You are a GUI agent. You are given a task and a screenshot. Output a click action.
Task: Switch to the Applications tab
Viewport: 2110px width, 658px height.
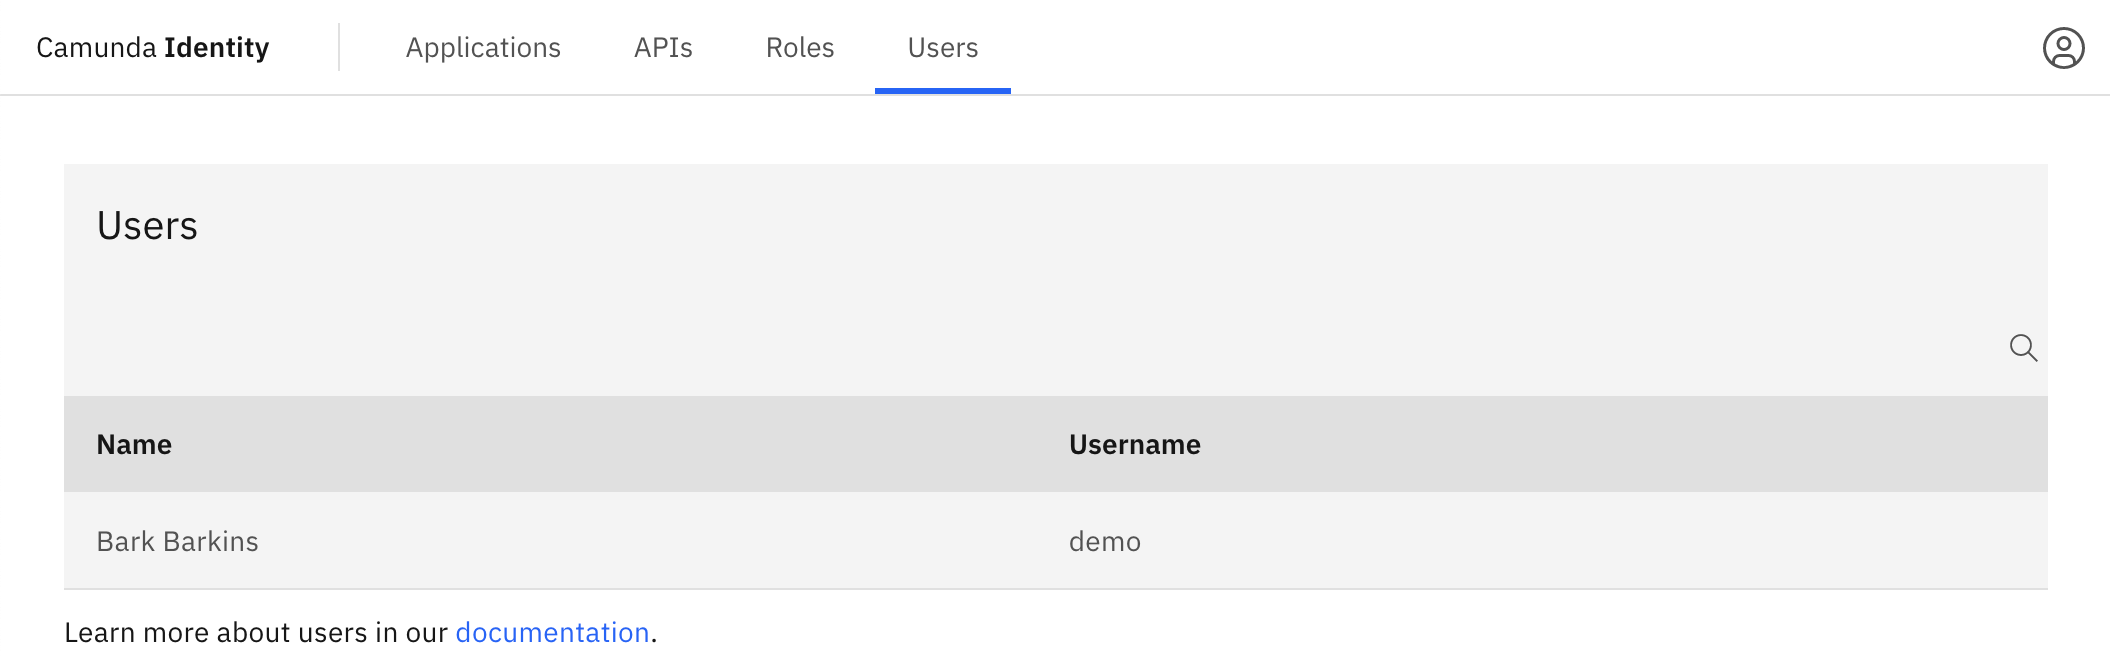[x=483, y=48]
